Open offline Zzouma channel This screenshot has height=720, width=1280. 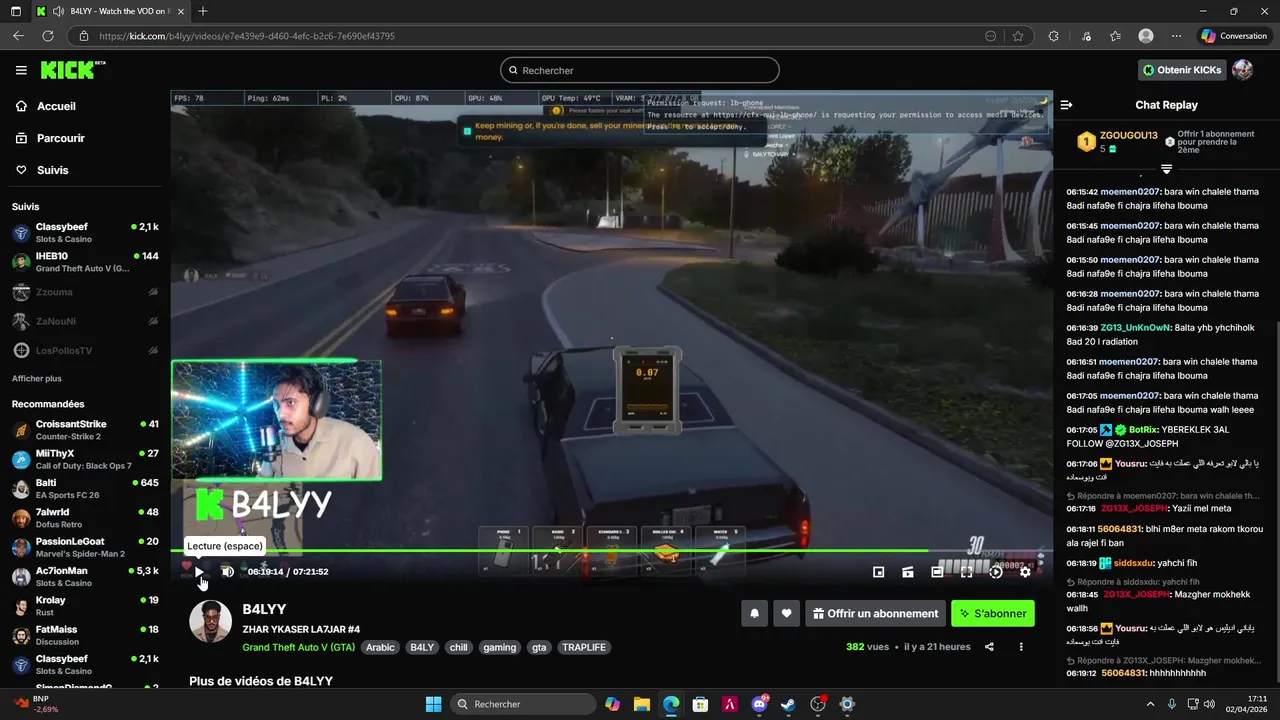85,292
